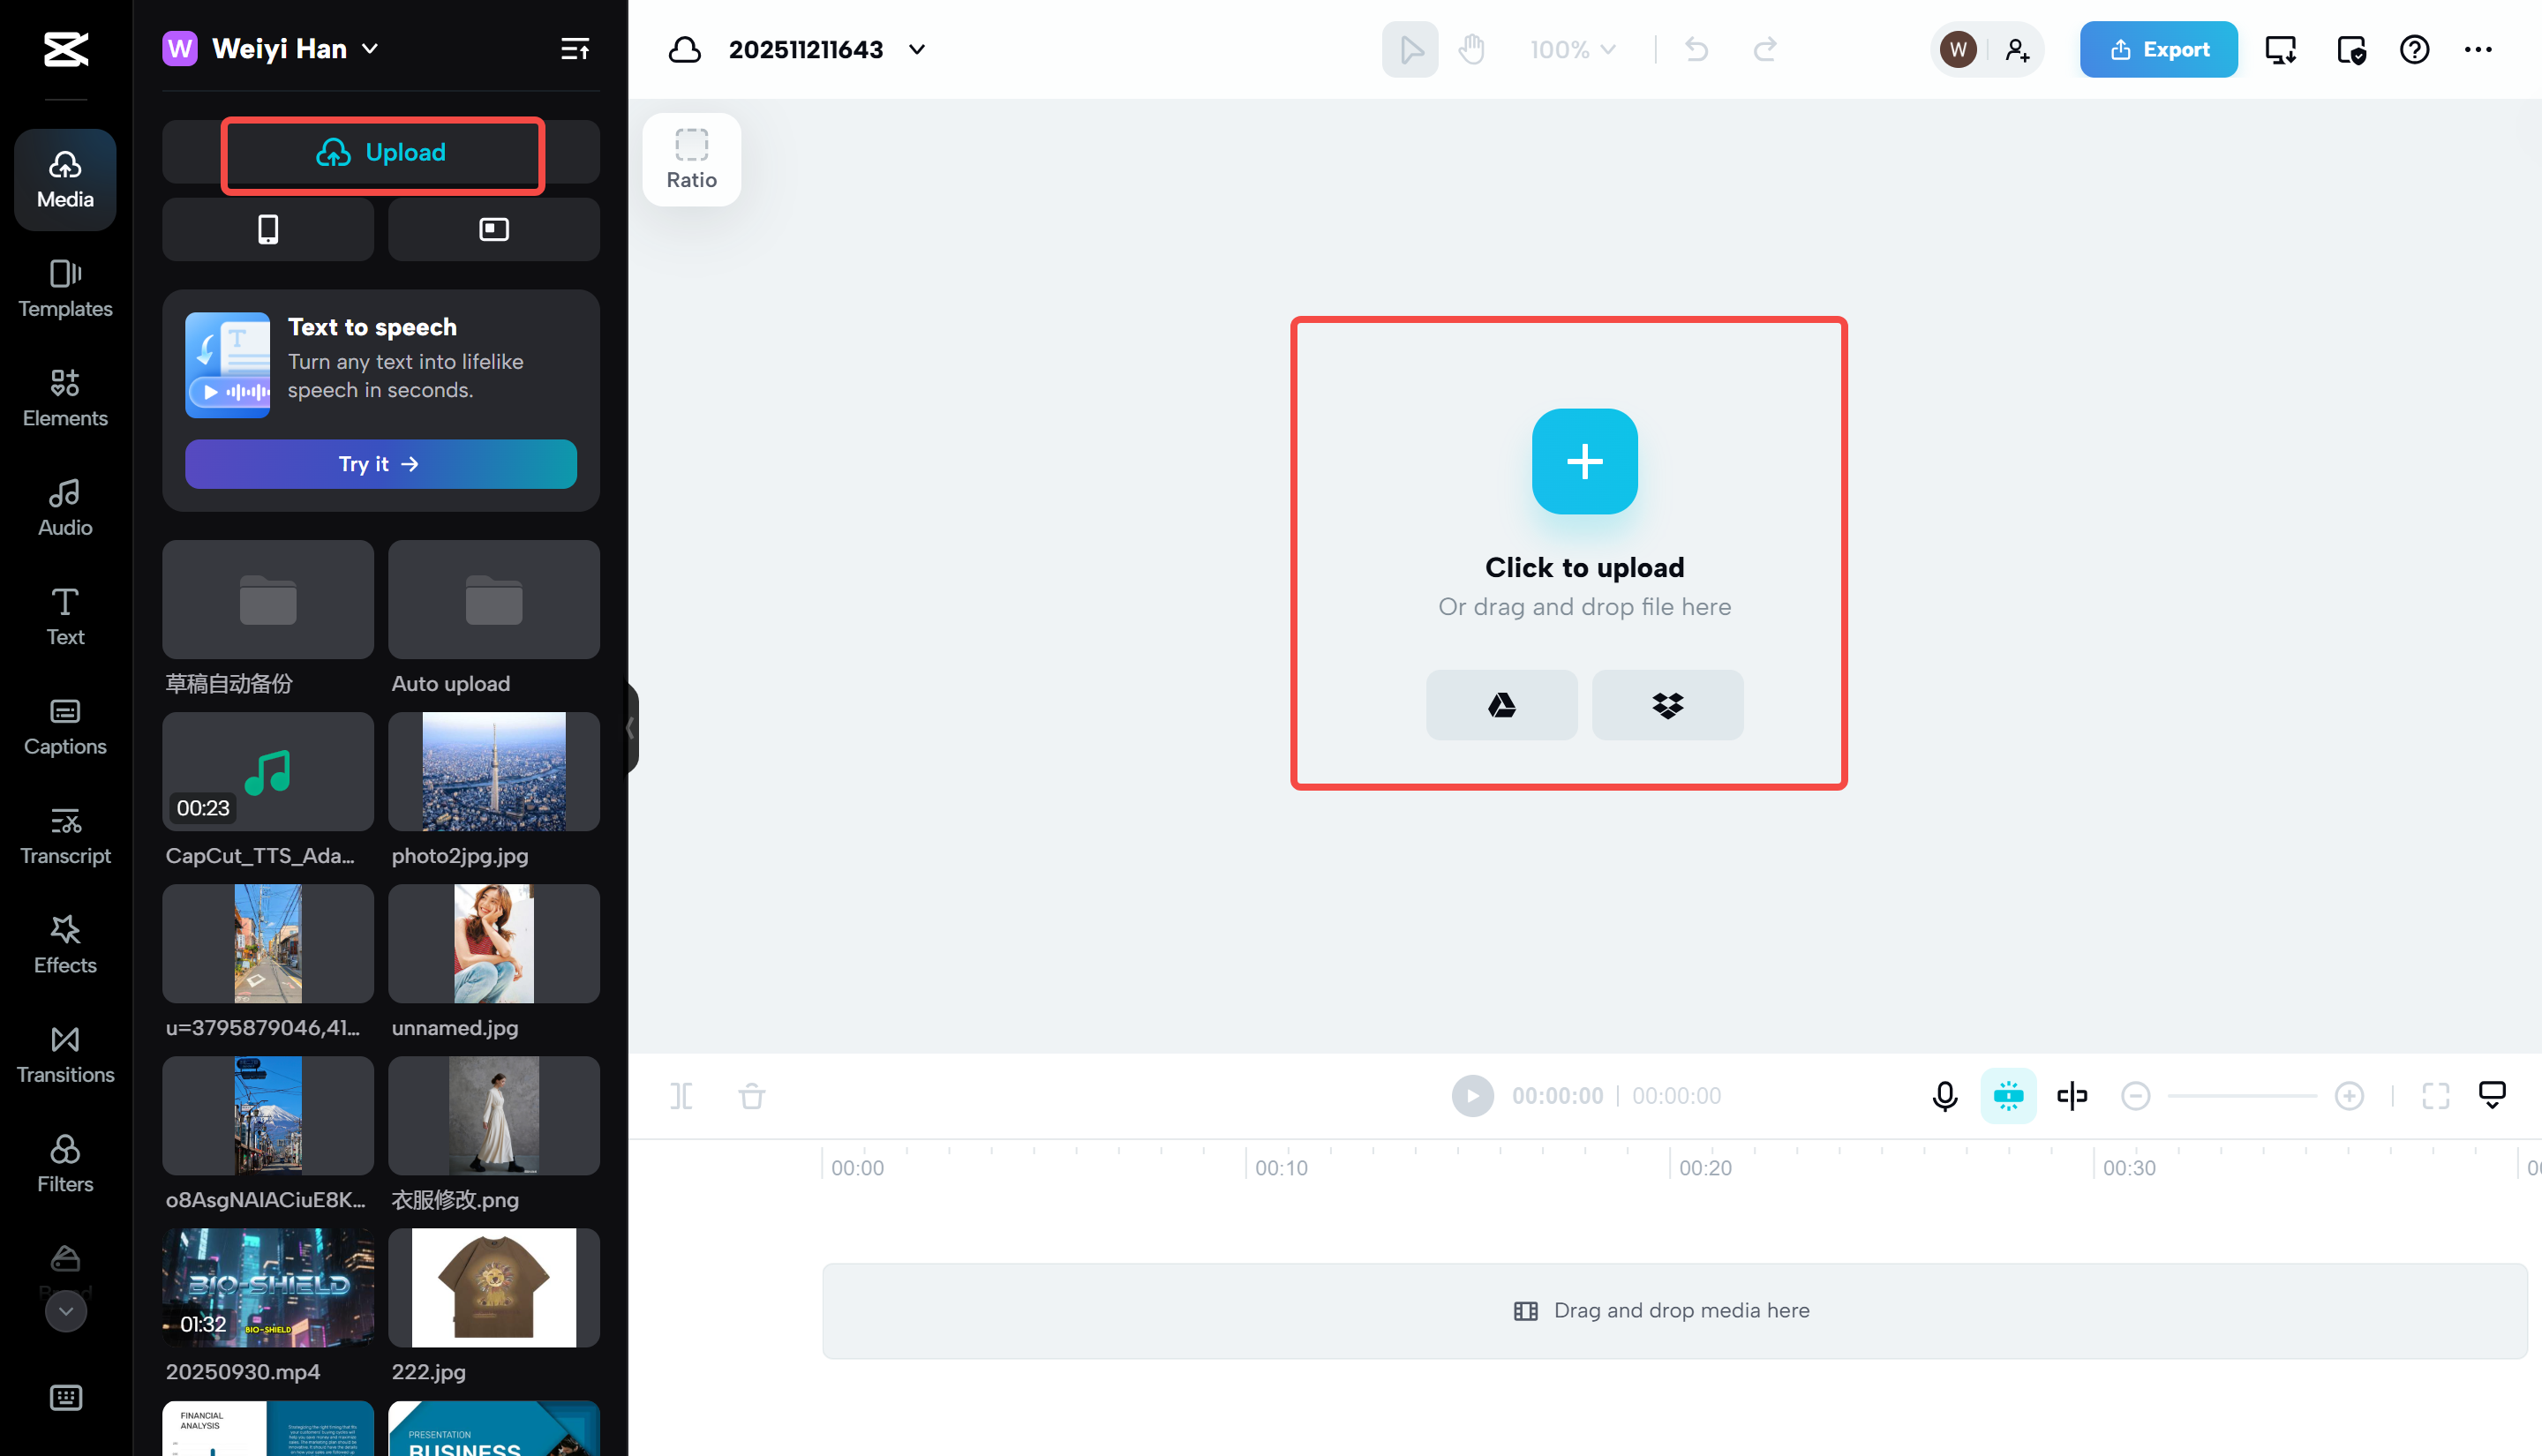Undo the last action

click(1695, 49)
